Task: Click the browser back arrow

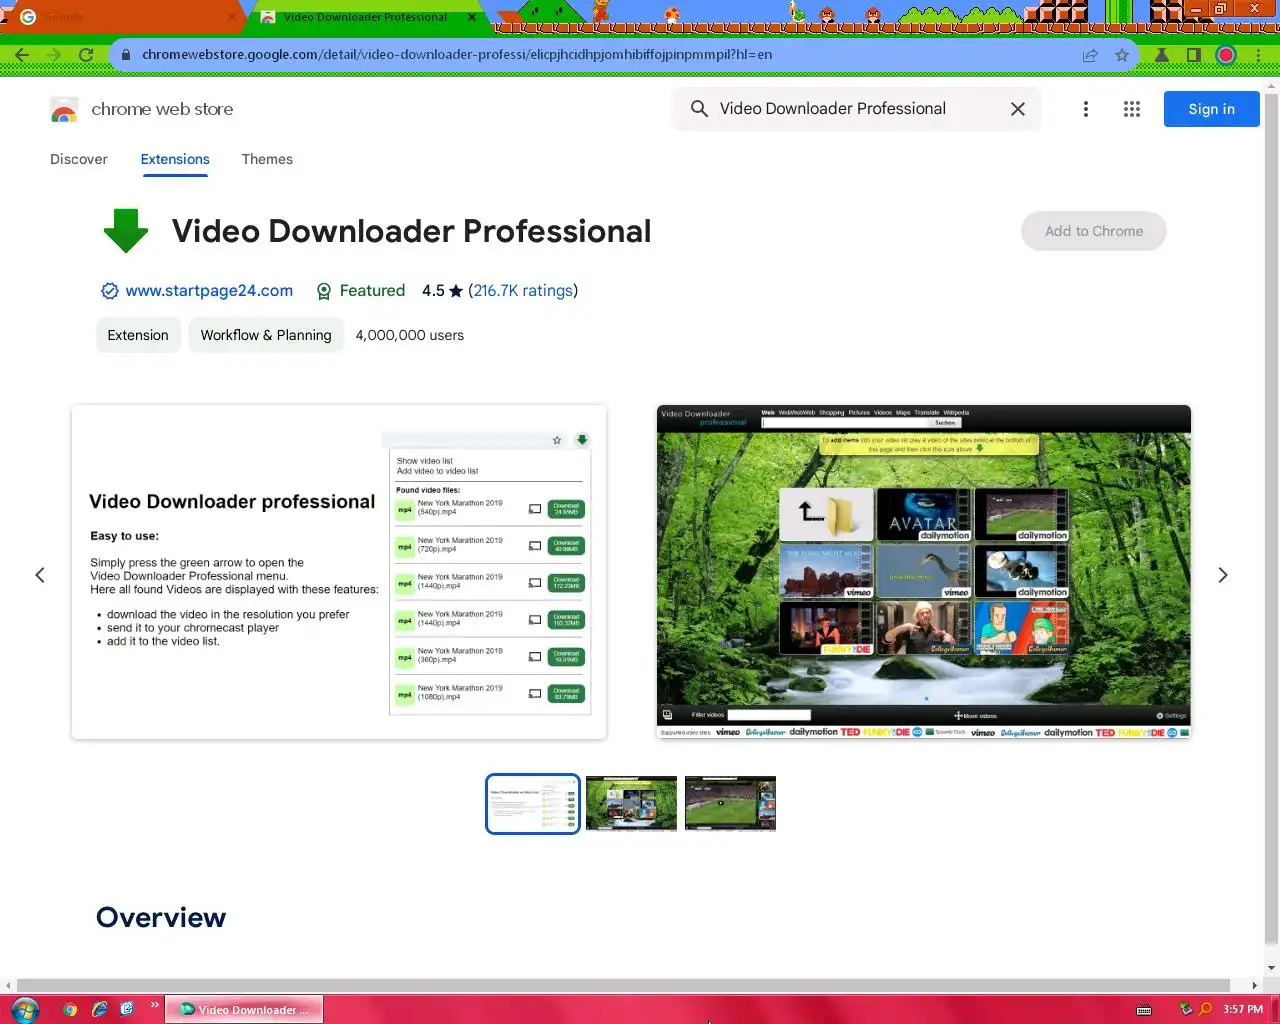Action: pyautogui.click(x=22, y=55)
